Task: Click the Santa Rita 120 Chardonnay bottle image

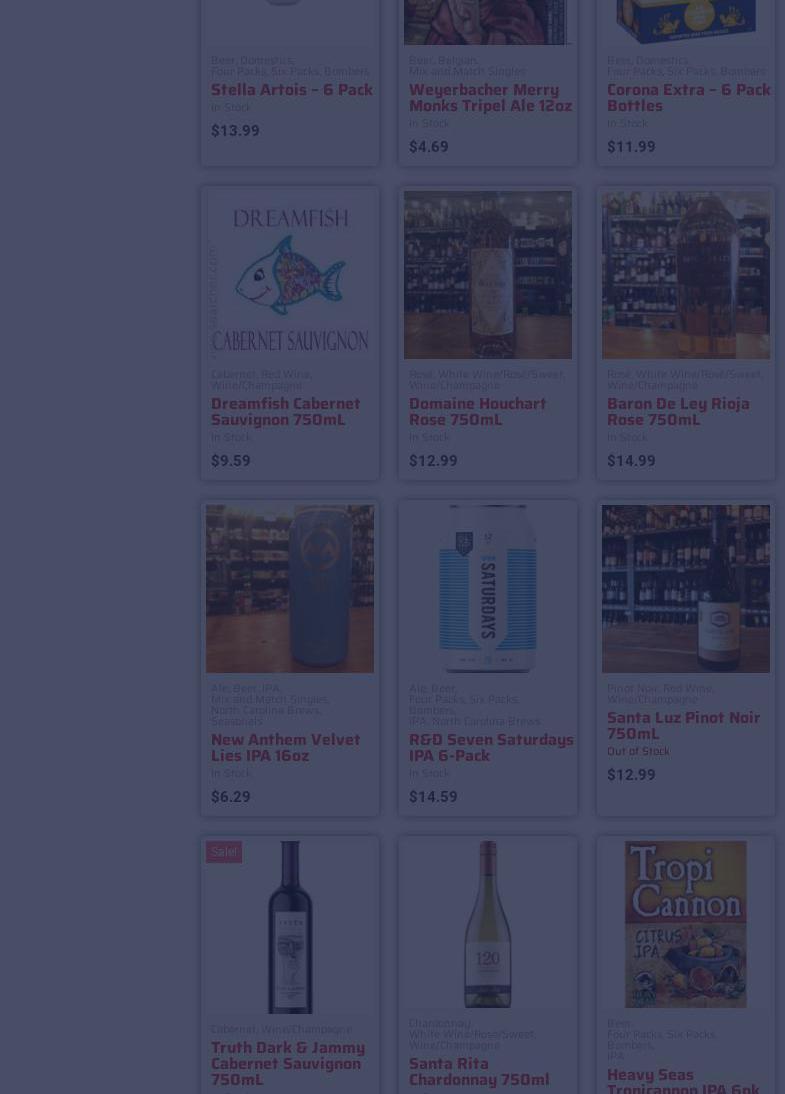Action: [x=488, y=924]
